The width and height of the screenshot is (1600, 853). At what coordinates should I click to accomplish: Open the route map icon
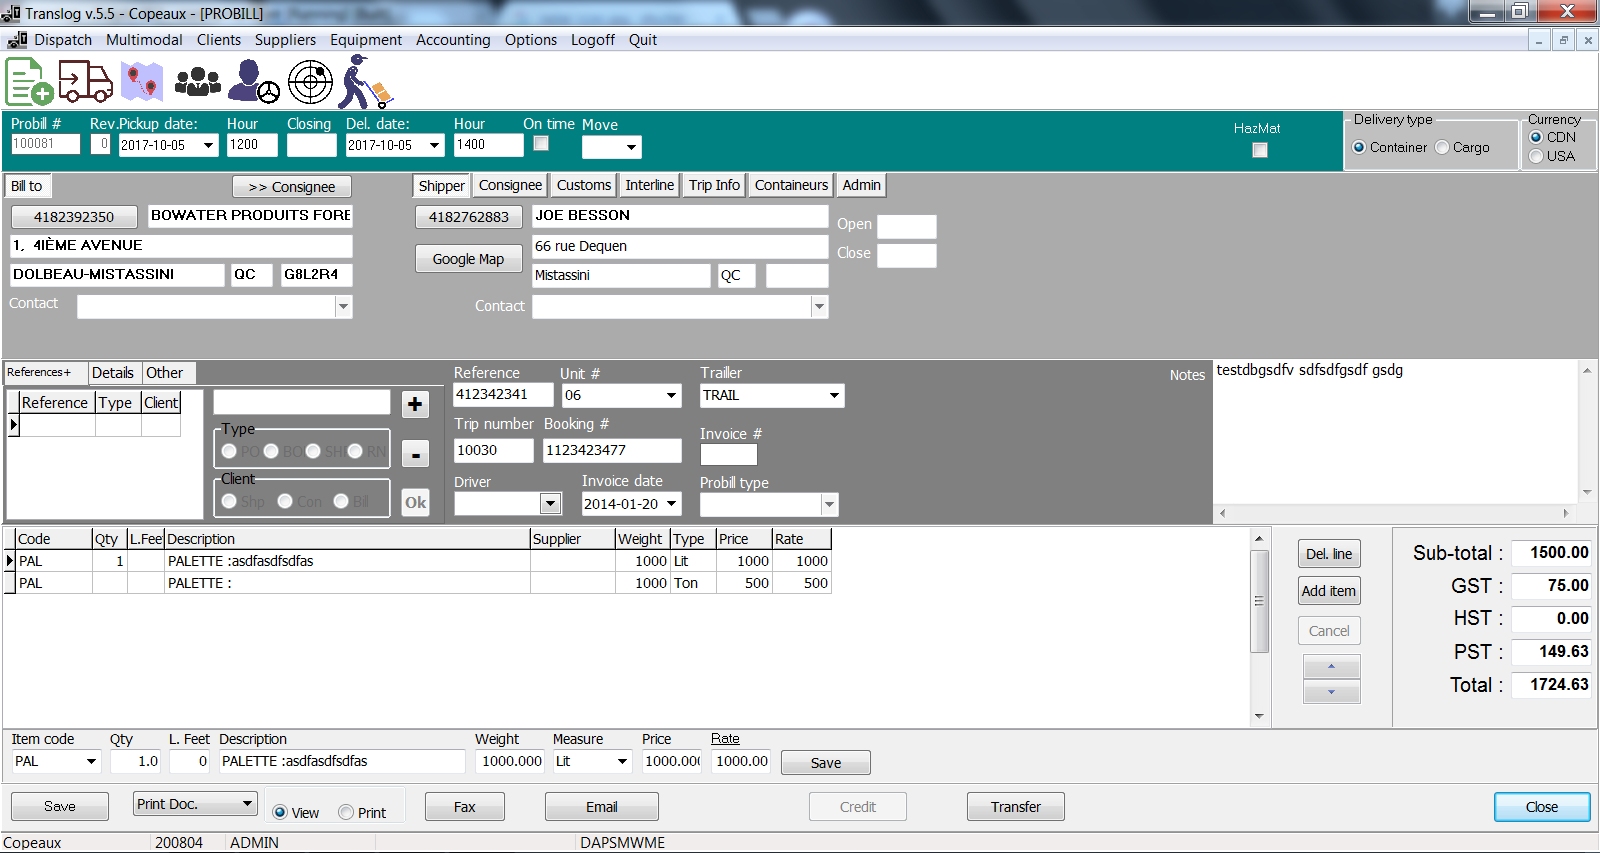142,82
